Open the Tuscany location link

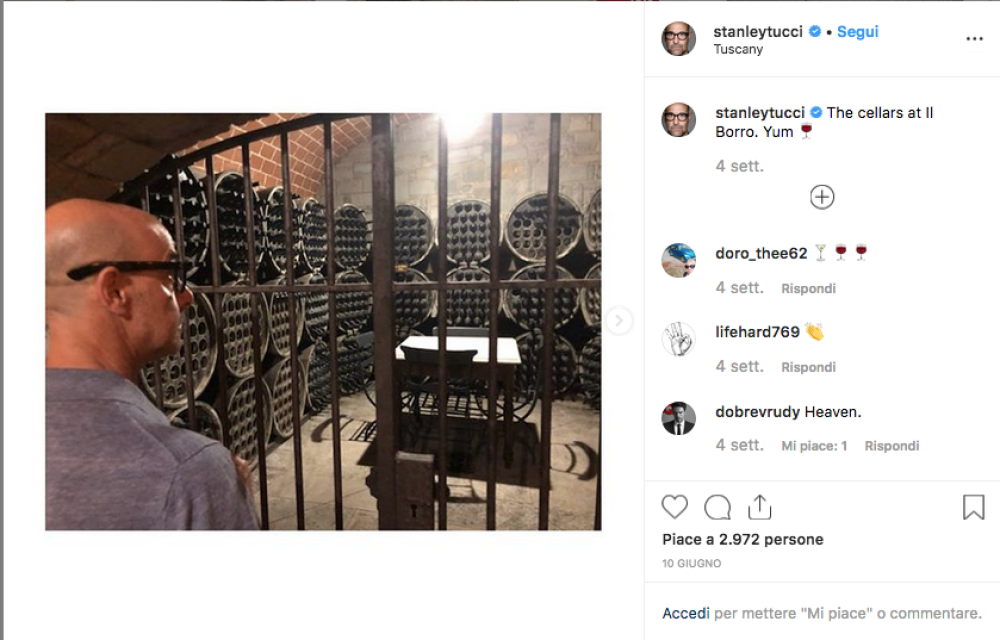[x=738, y=49]
